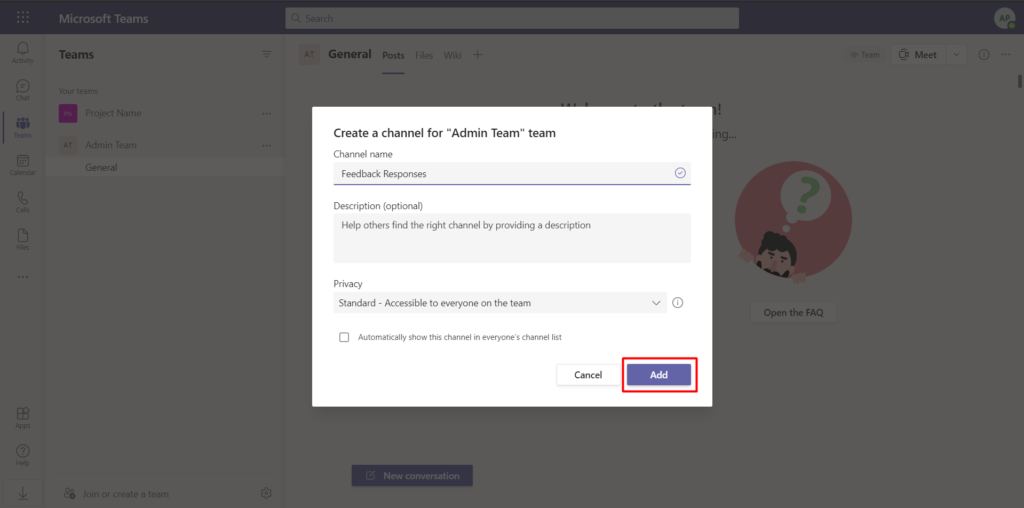Click the privacy info icon
The height and width of the screenshot is (508, 1024).
[x=678, y=302]
